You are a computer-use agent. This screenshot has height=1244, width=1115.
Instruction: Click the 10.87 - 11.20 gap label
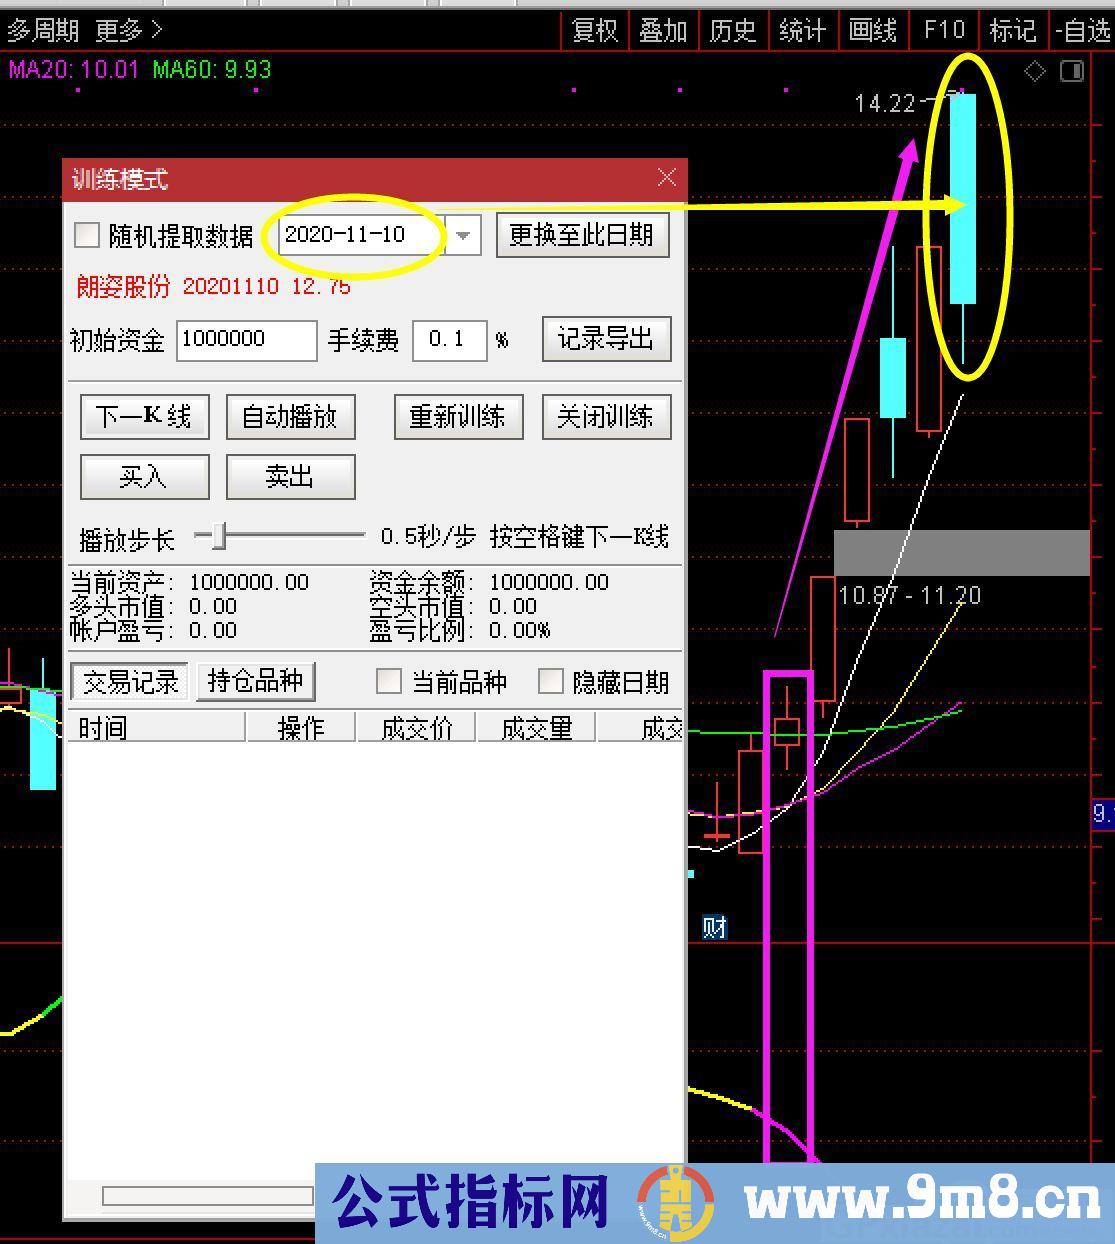click(x=910, y=595)
